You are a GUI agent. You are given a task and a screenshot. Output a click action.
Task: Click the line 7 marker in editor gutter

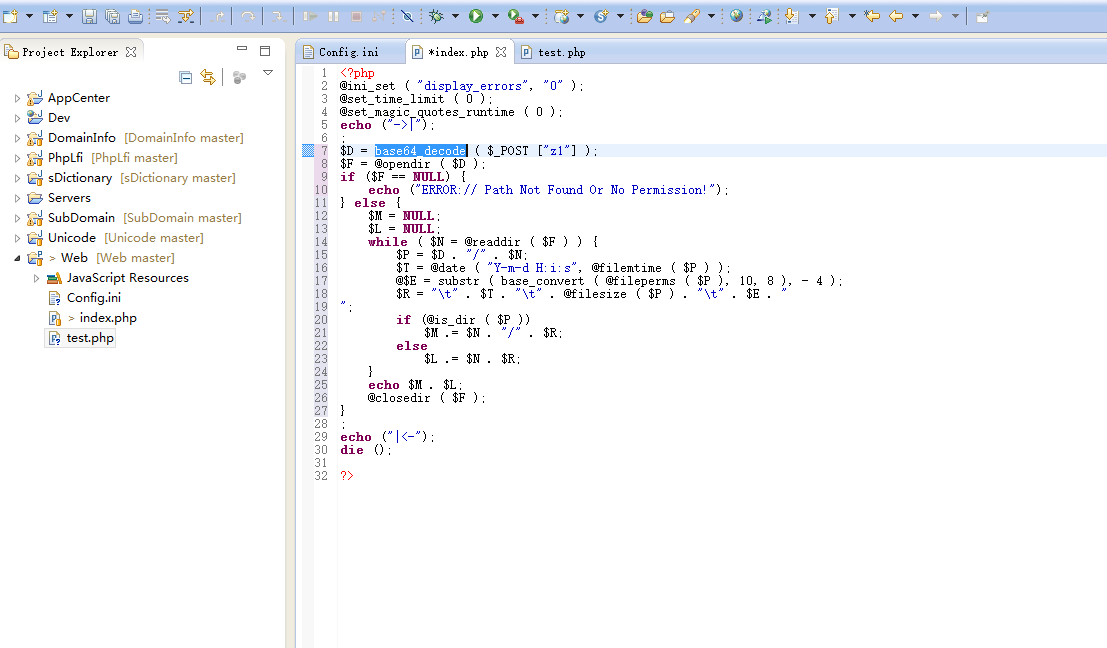tap(308, 150)
